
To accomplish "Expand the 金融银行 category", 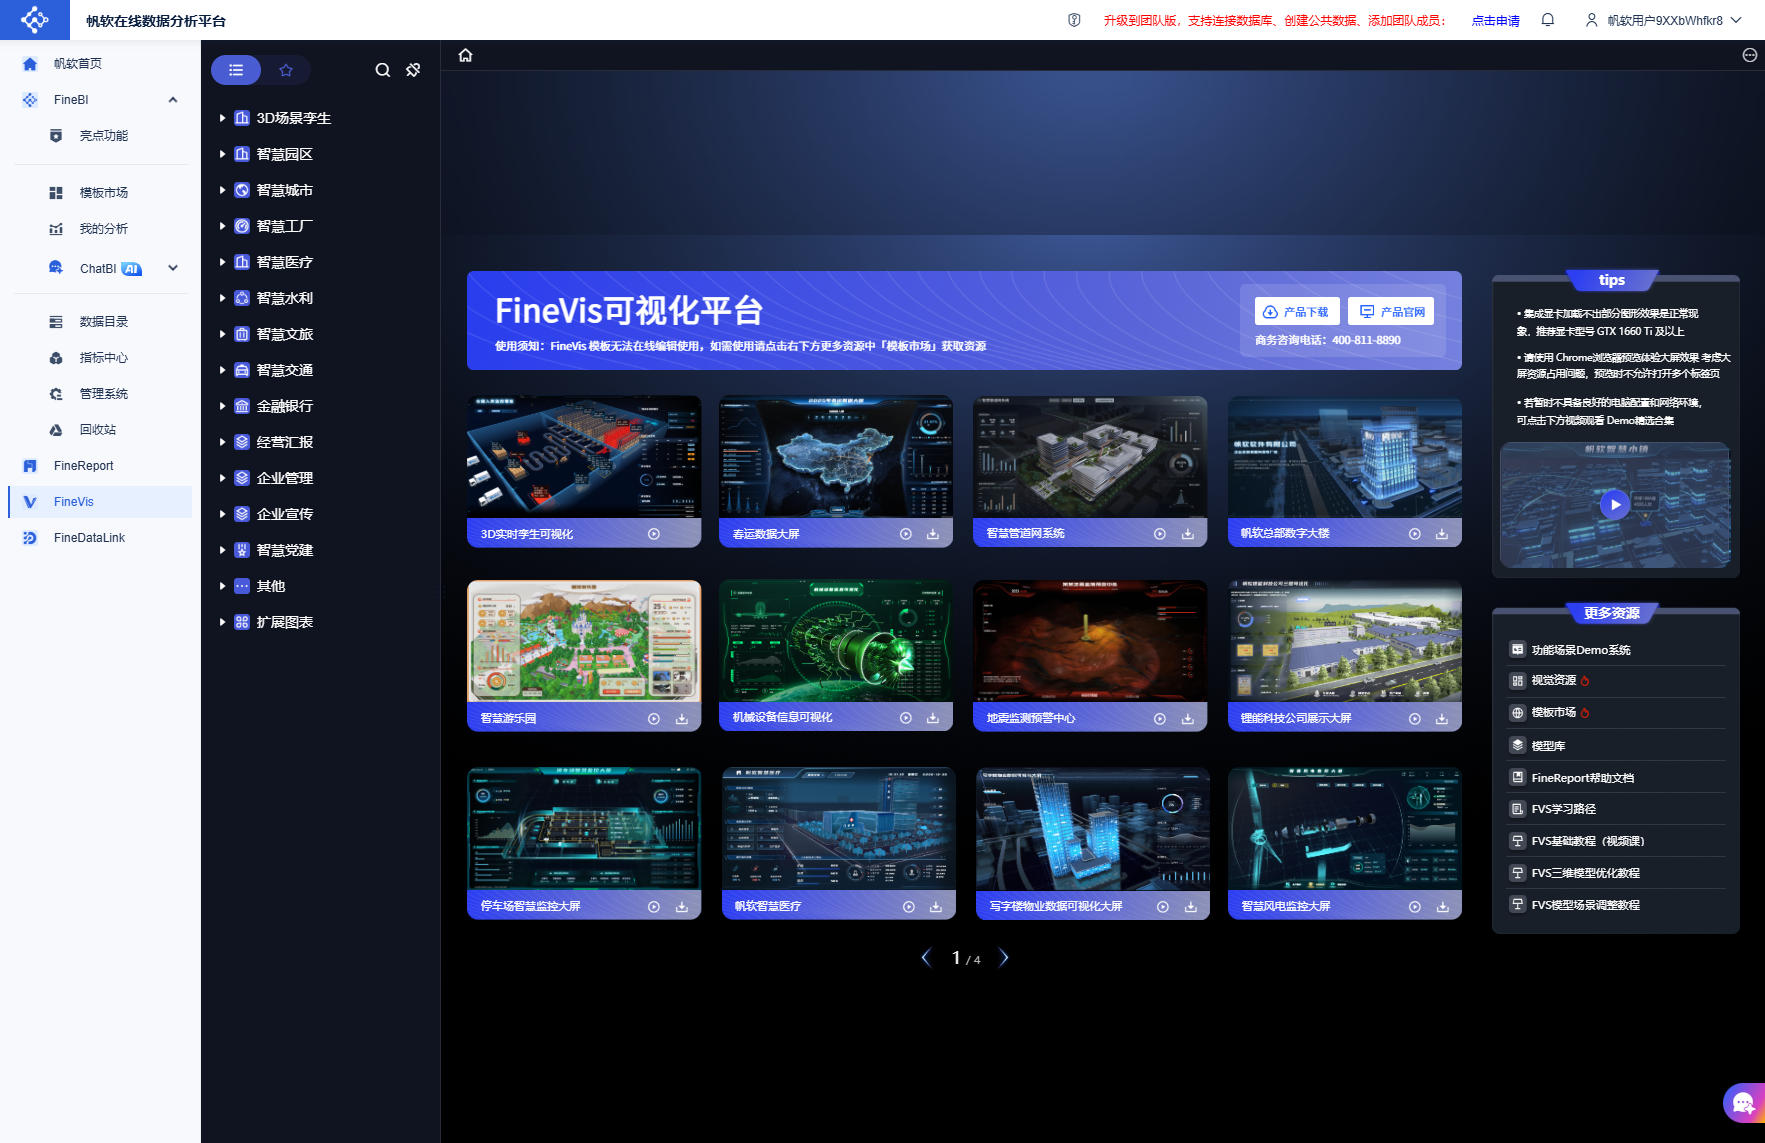I will click(222, 406).
